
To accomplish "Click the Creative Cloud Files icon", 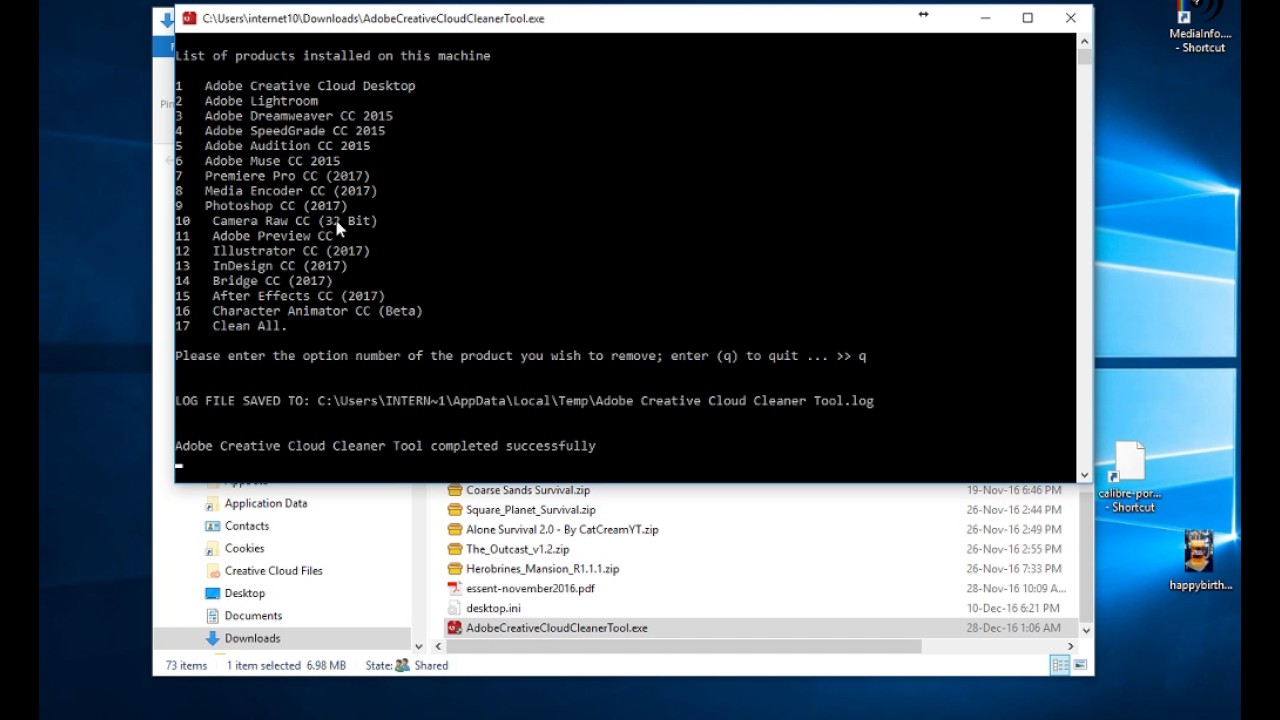I will (x=212, y=571).
